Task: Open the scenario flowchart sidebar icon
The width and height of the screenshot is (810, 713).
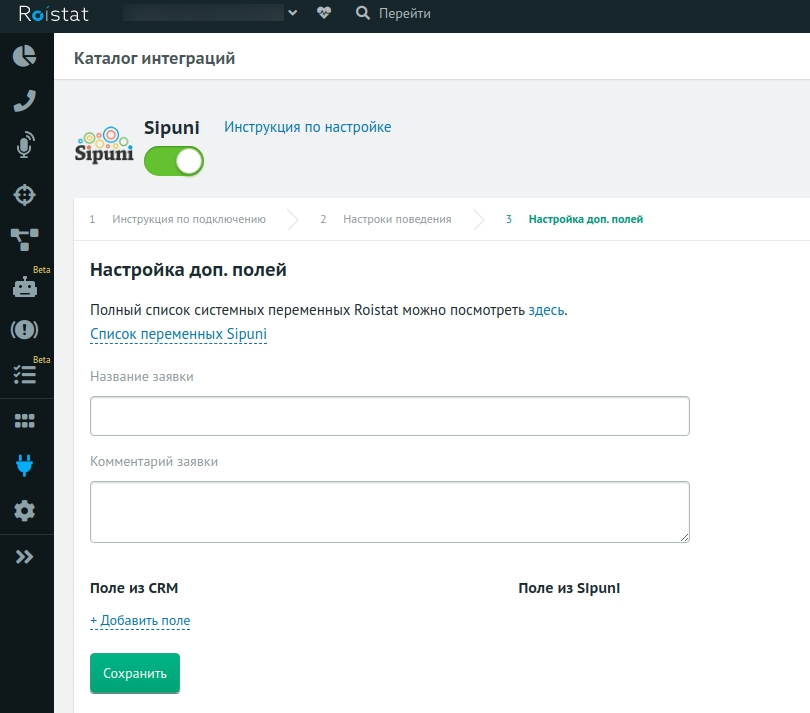Action: (x=24, y=240)
